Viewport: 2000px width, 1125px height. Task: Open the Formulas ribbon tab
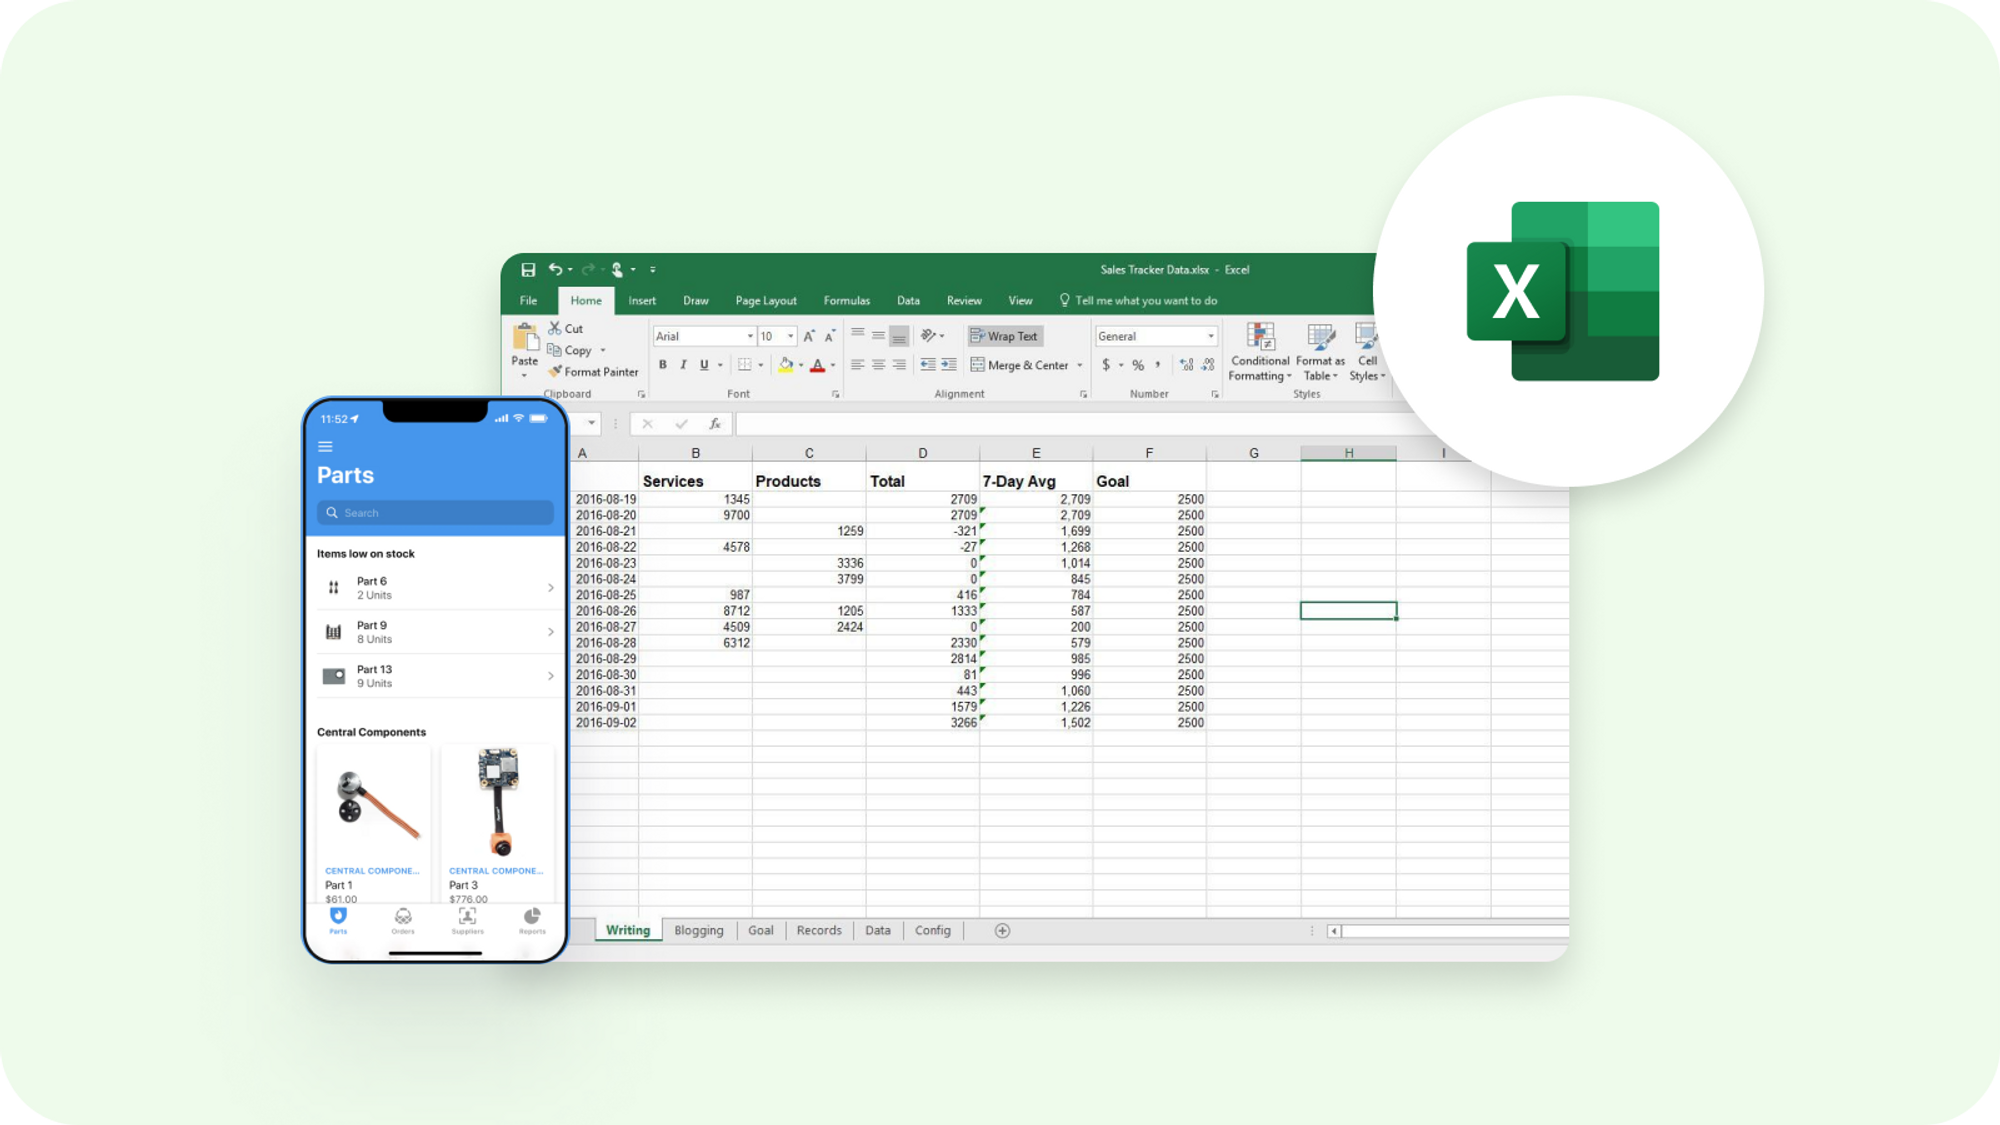click(843, 299)
